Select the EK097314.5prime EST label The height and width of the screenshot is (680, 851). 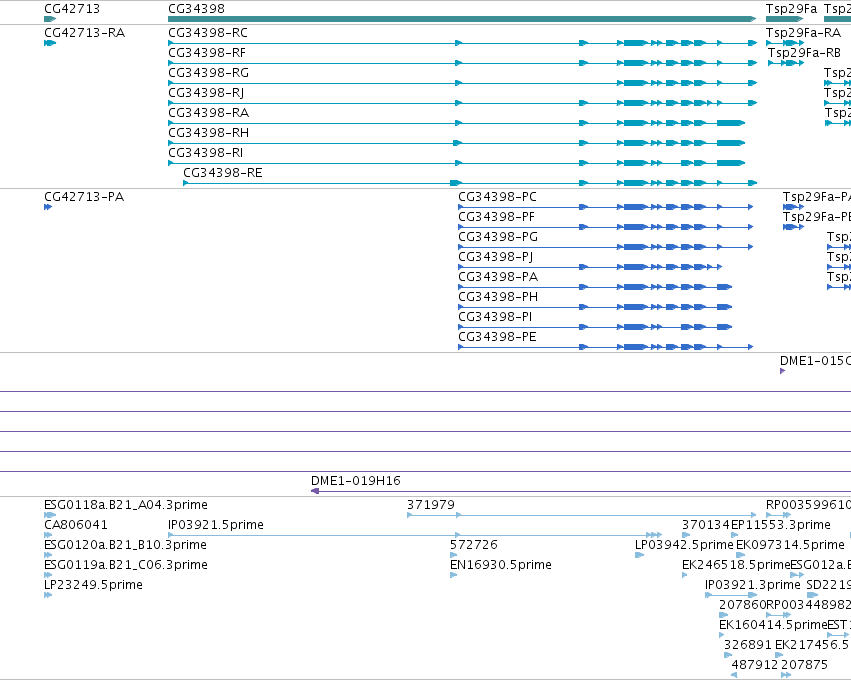click(x=790, y=545)
